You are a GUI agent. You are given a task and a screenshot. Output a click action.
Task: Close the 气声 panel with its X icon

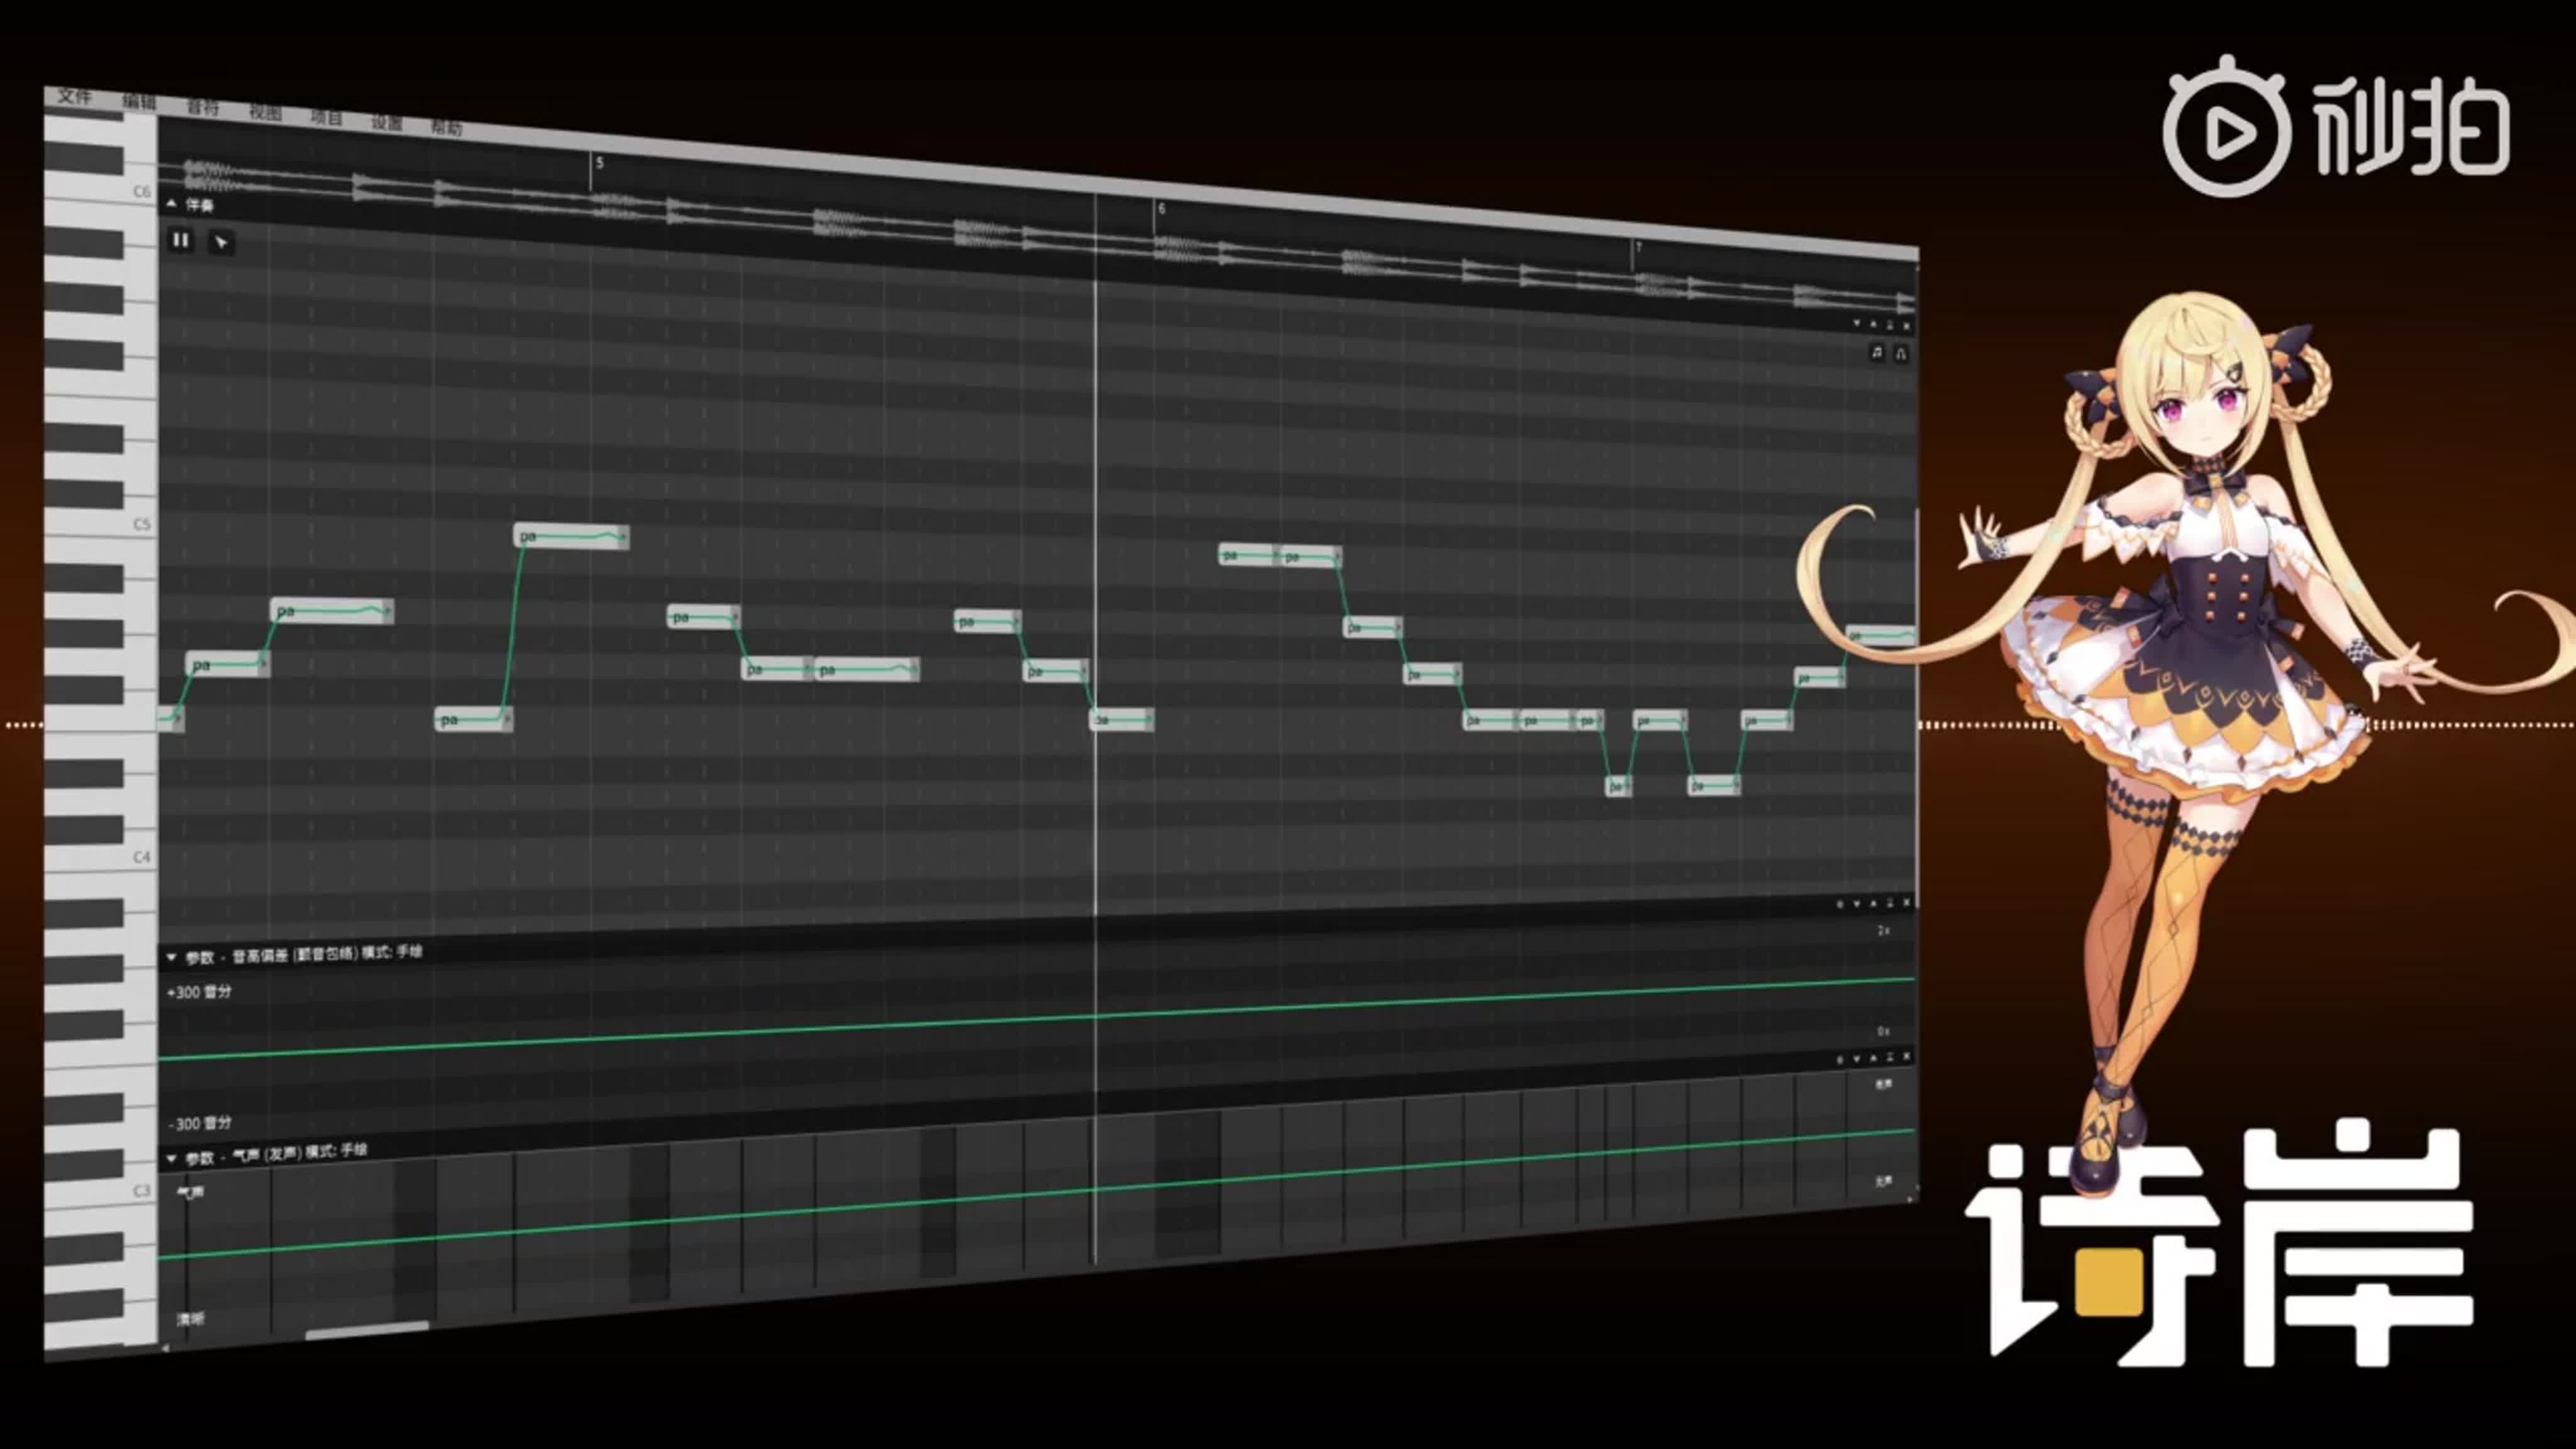pyautogui.click(x=1906, y=1056)
